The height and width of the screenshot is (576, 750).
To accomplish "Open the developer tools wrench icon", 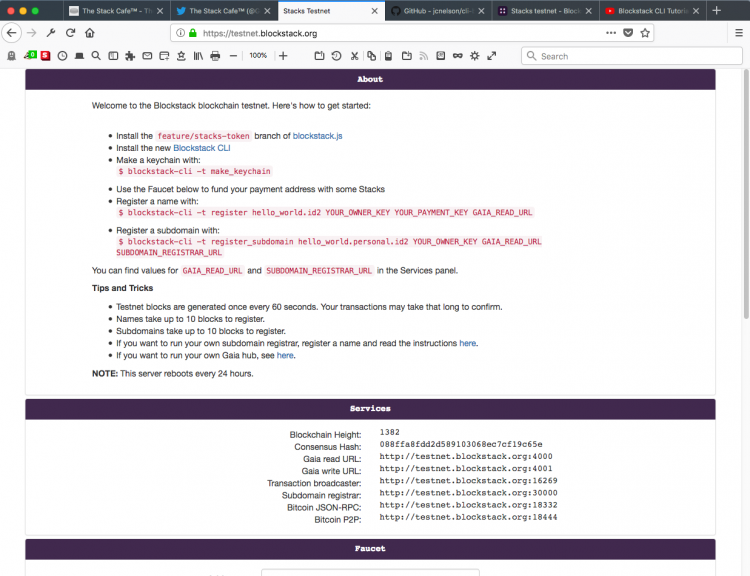I will (51, 33).
